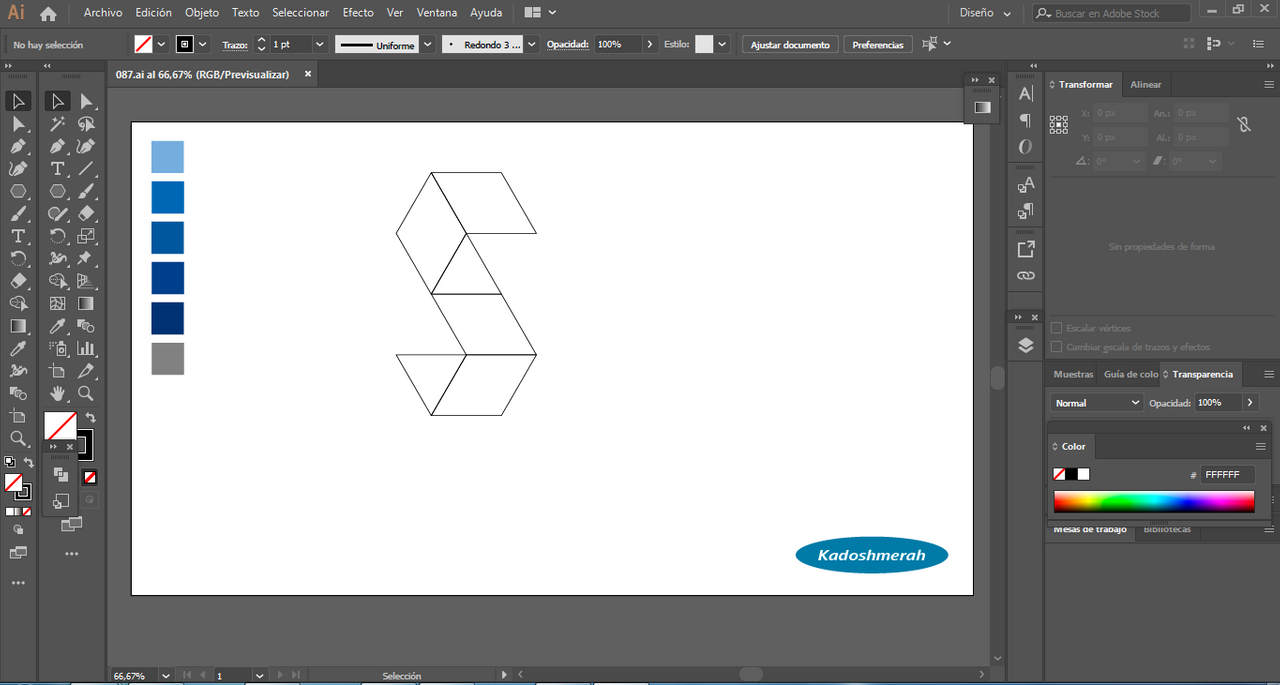This screenshot has width=1280, height=685.
Task: Open the Paragraph panel icon
Action: (x=1026, y=120)
